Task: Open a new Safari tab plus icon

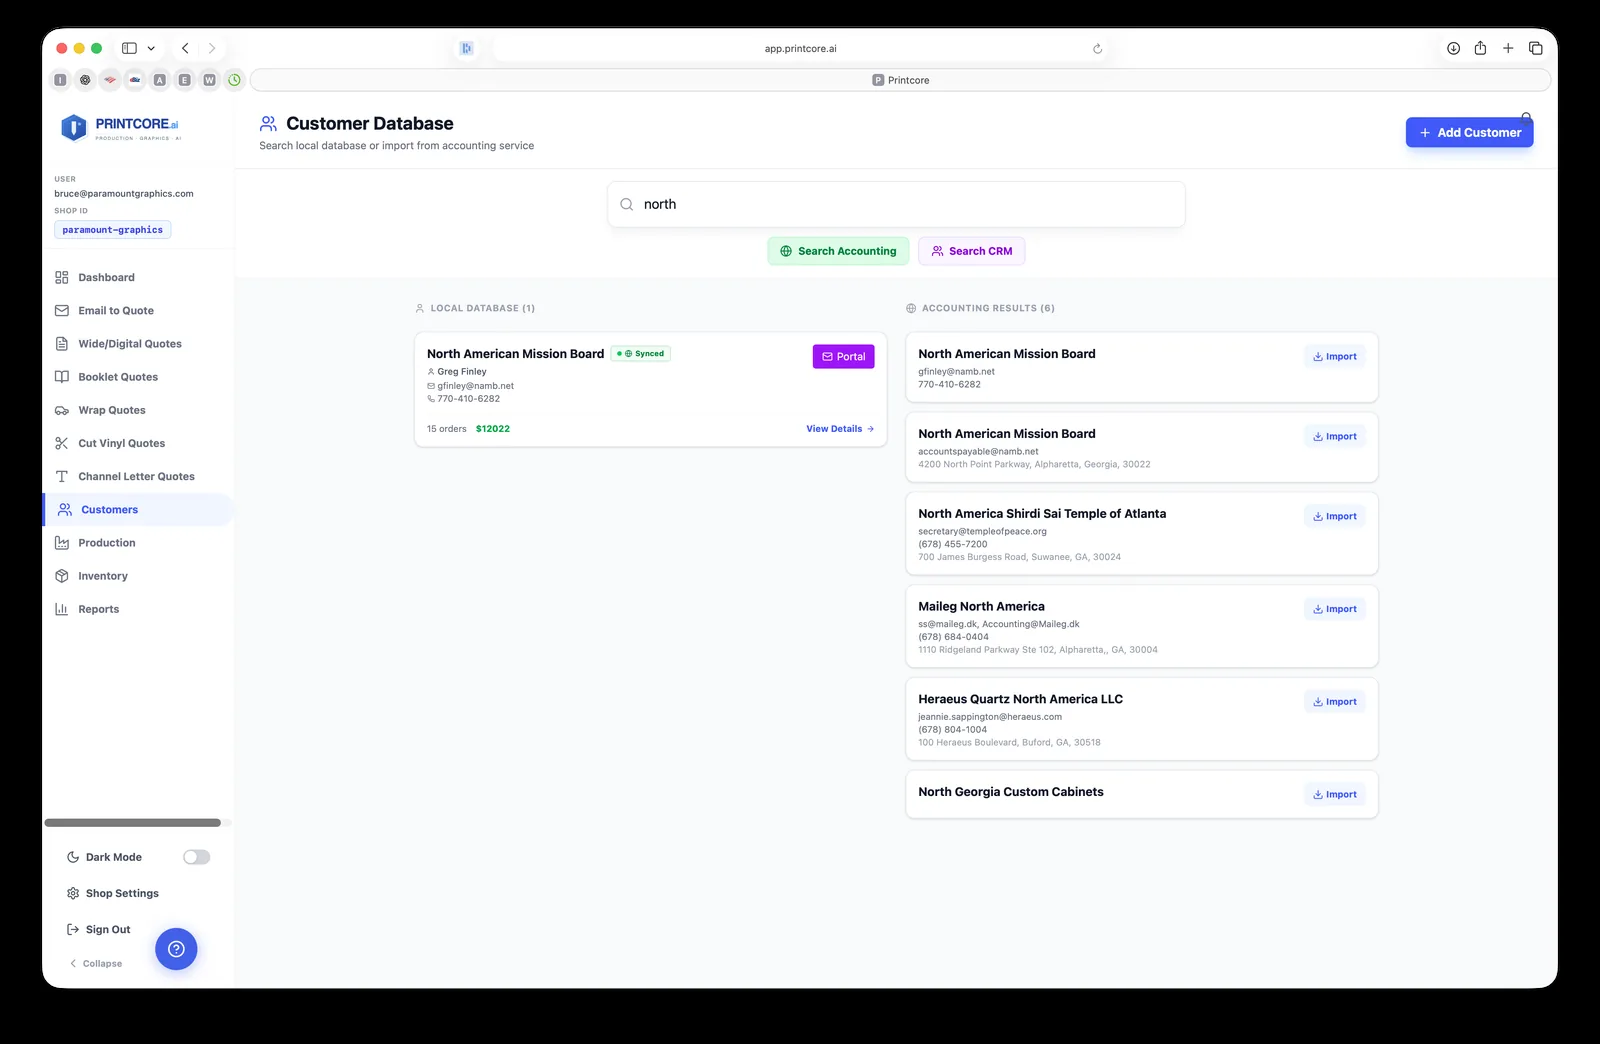Action: [1508, 48]
